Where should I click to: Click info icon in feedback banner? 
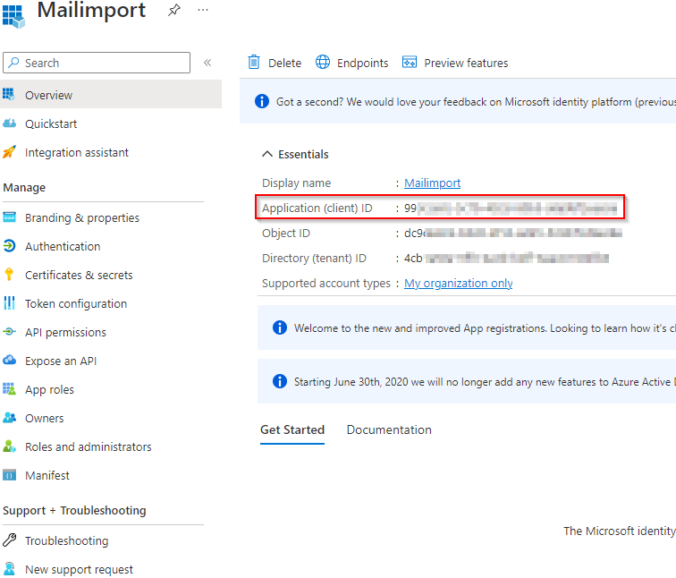point(262,101)
